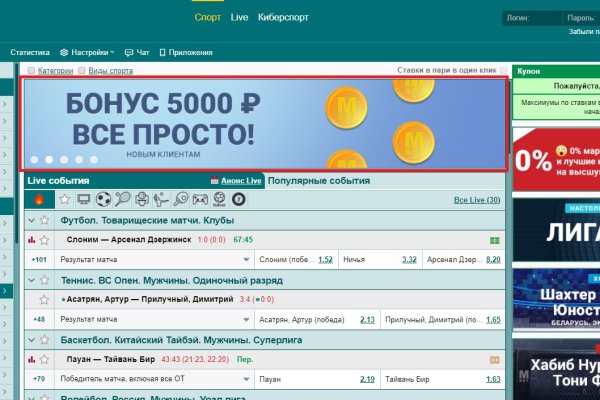Tick the Виды спорта checkbox
The image size is (600, 400).
(80, 71)
